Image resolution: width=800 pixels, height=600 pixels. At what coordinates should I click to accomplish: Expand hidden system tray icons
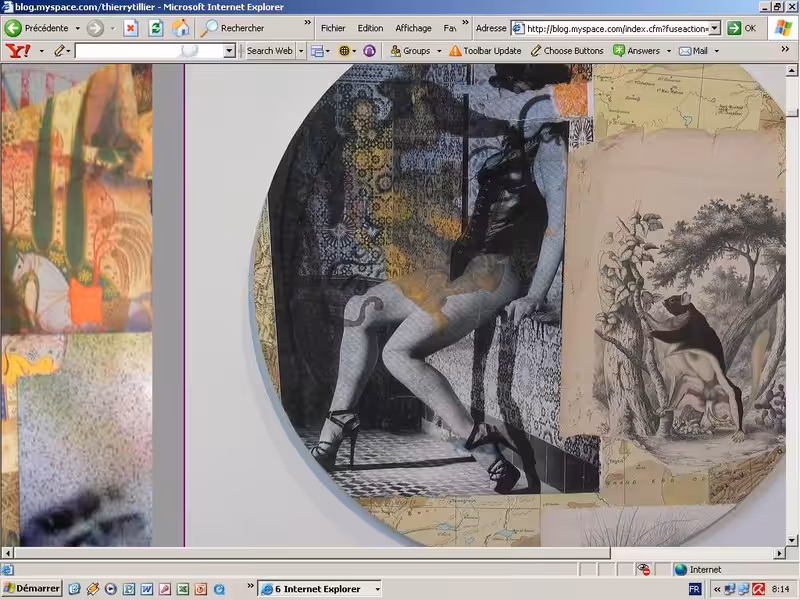pyautogui.click(x=717, y=589)
